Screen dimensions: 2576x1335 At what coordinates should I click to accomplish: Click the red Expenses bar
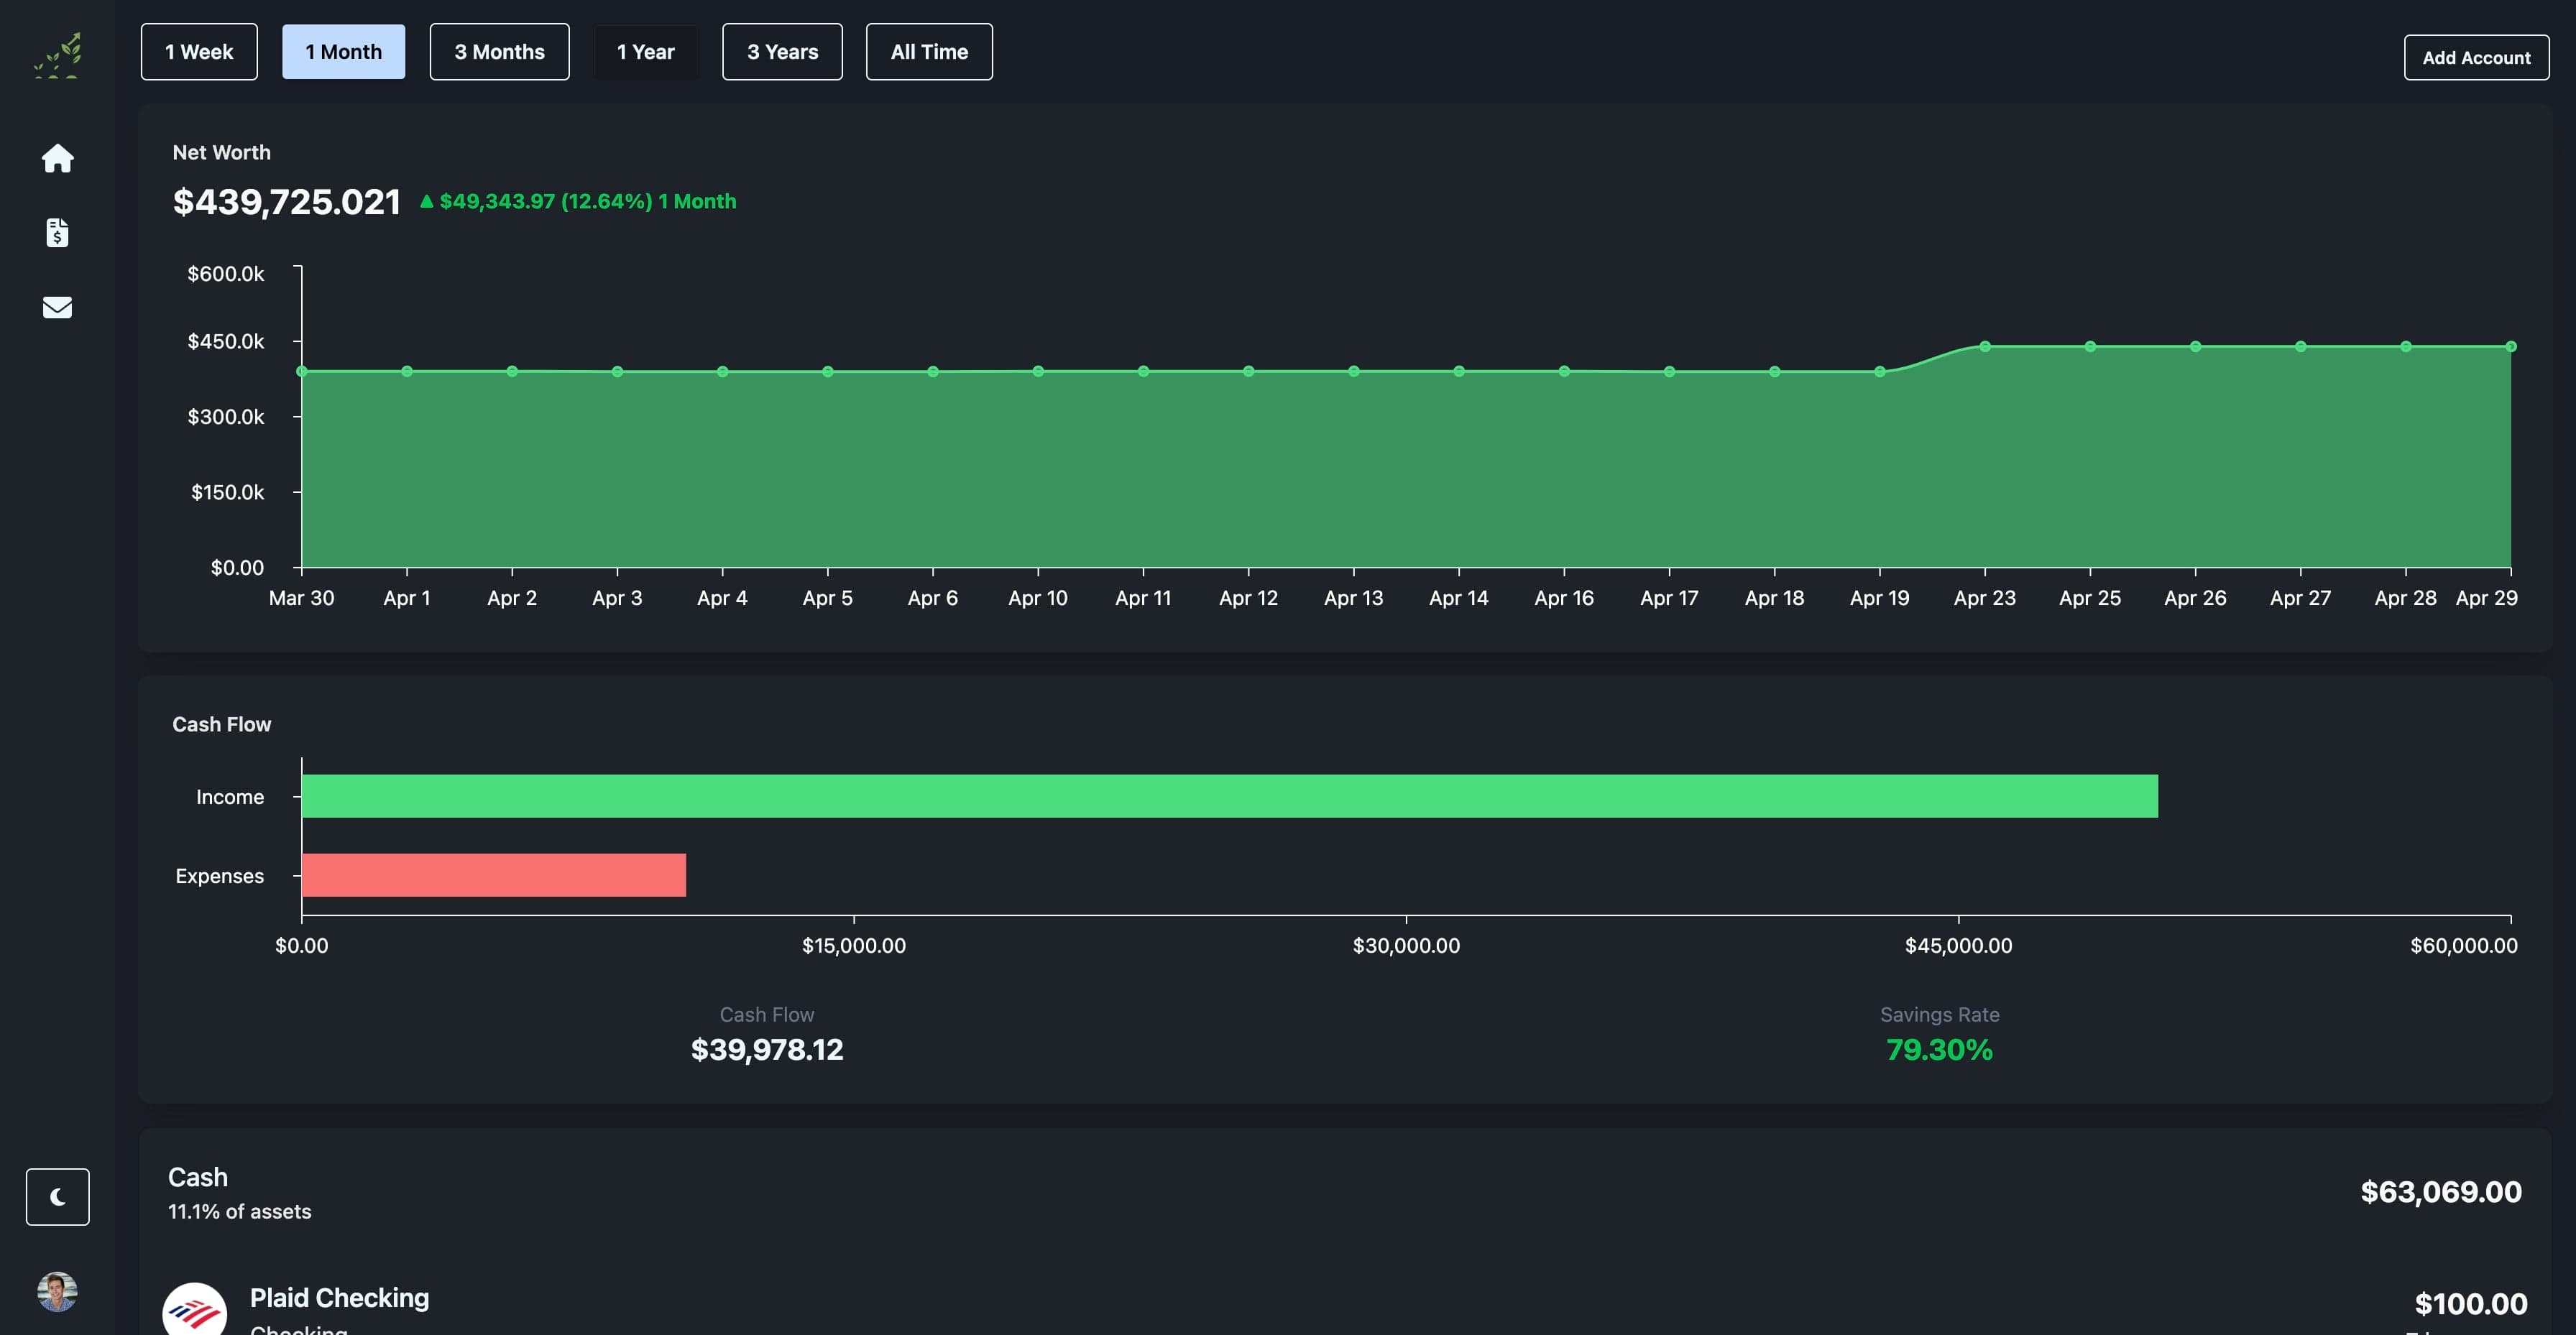[493, 875]
